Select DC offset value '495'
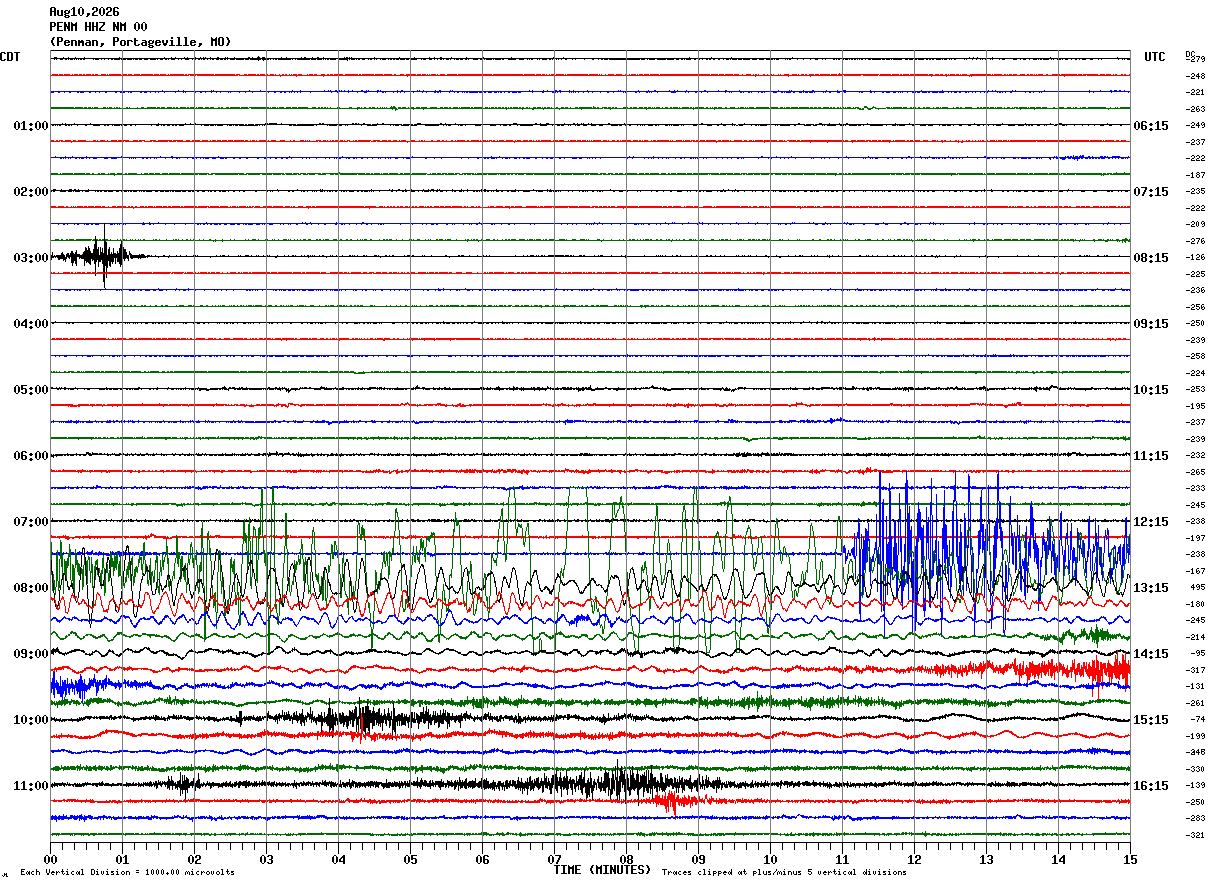 pyautogui.click(x=1197, y=588)
